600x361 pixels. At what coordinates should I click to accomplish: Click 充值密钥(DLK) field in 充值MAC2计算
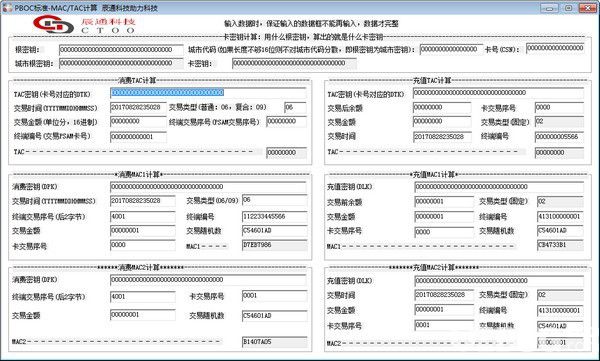click(499, 281)
